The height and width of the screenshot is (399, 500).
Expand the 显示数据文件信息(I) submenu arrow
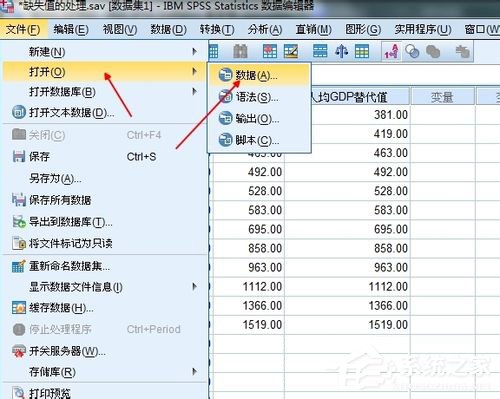194,287
